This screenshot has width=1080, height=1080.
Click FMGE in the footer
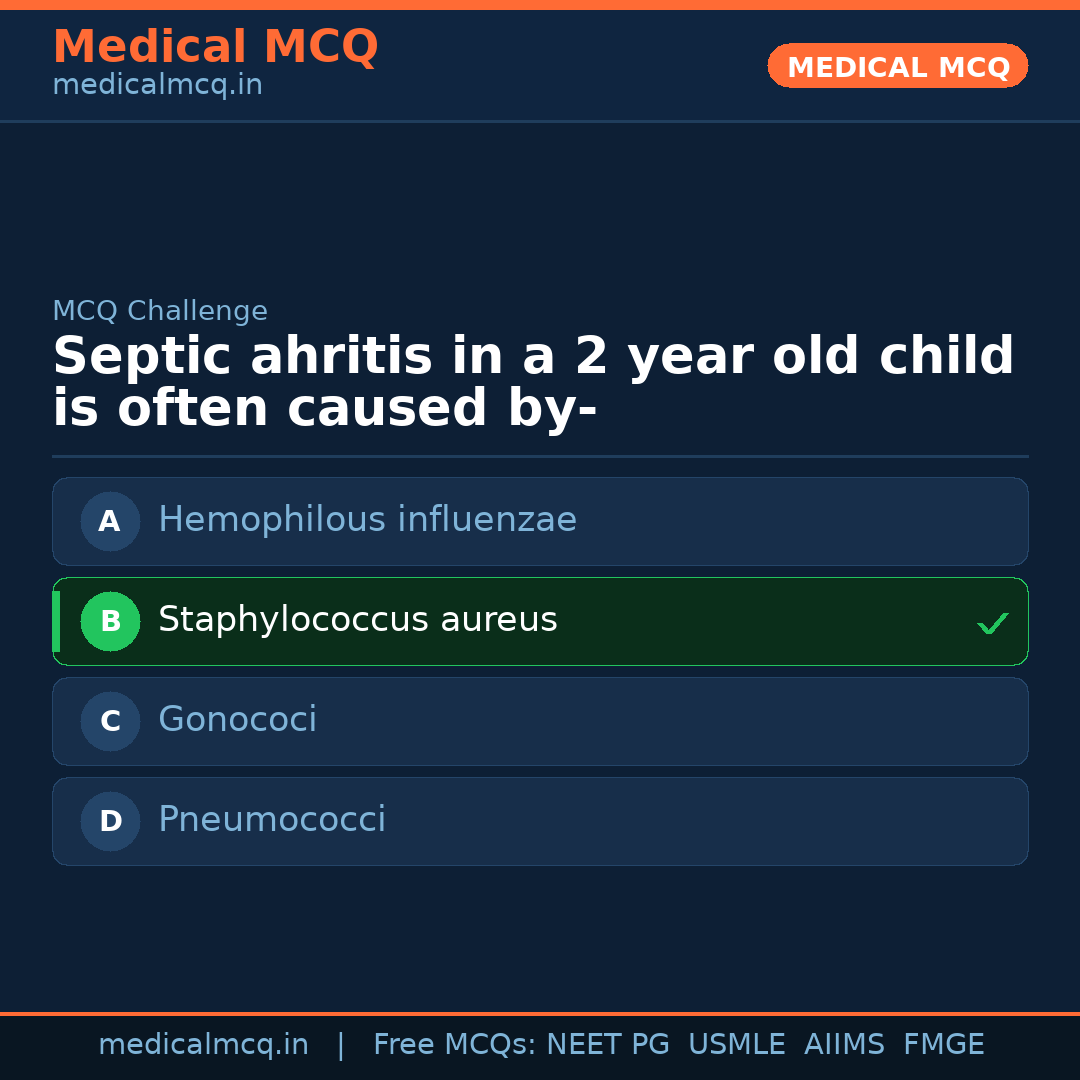(943, 1045)
